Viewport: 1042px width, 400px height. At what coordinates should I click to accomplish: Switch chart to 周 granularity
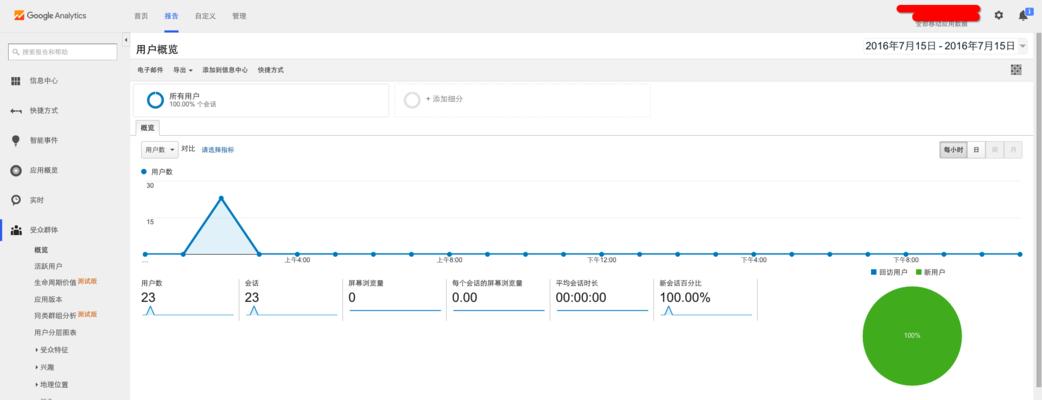(x=994, y=150)
